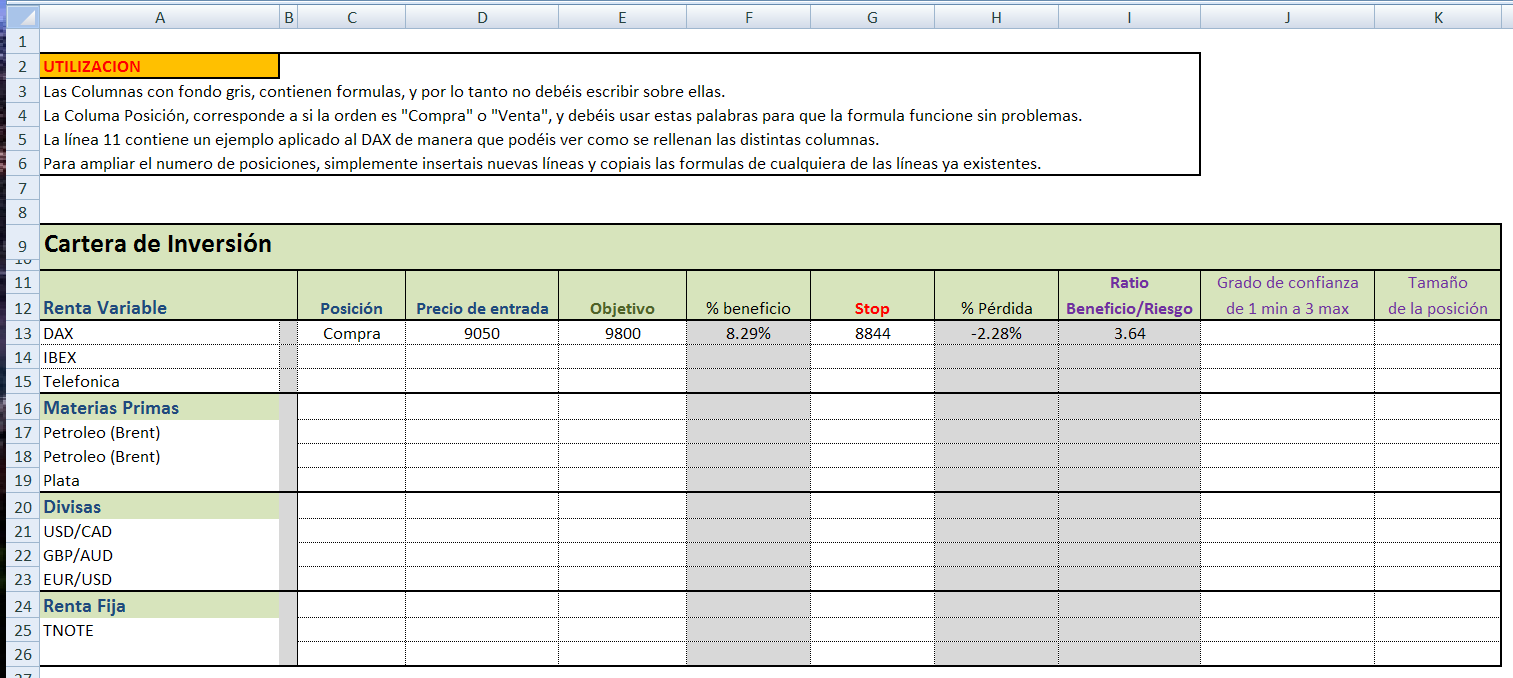Select the '% Pérdida' heading cell
Image resolution: width=1513 pixels, height=678 pixels.
[x=996, y=308]
